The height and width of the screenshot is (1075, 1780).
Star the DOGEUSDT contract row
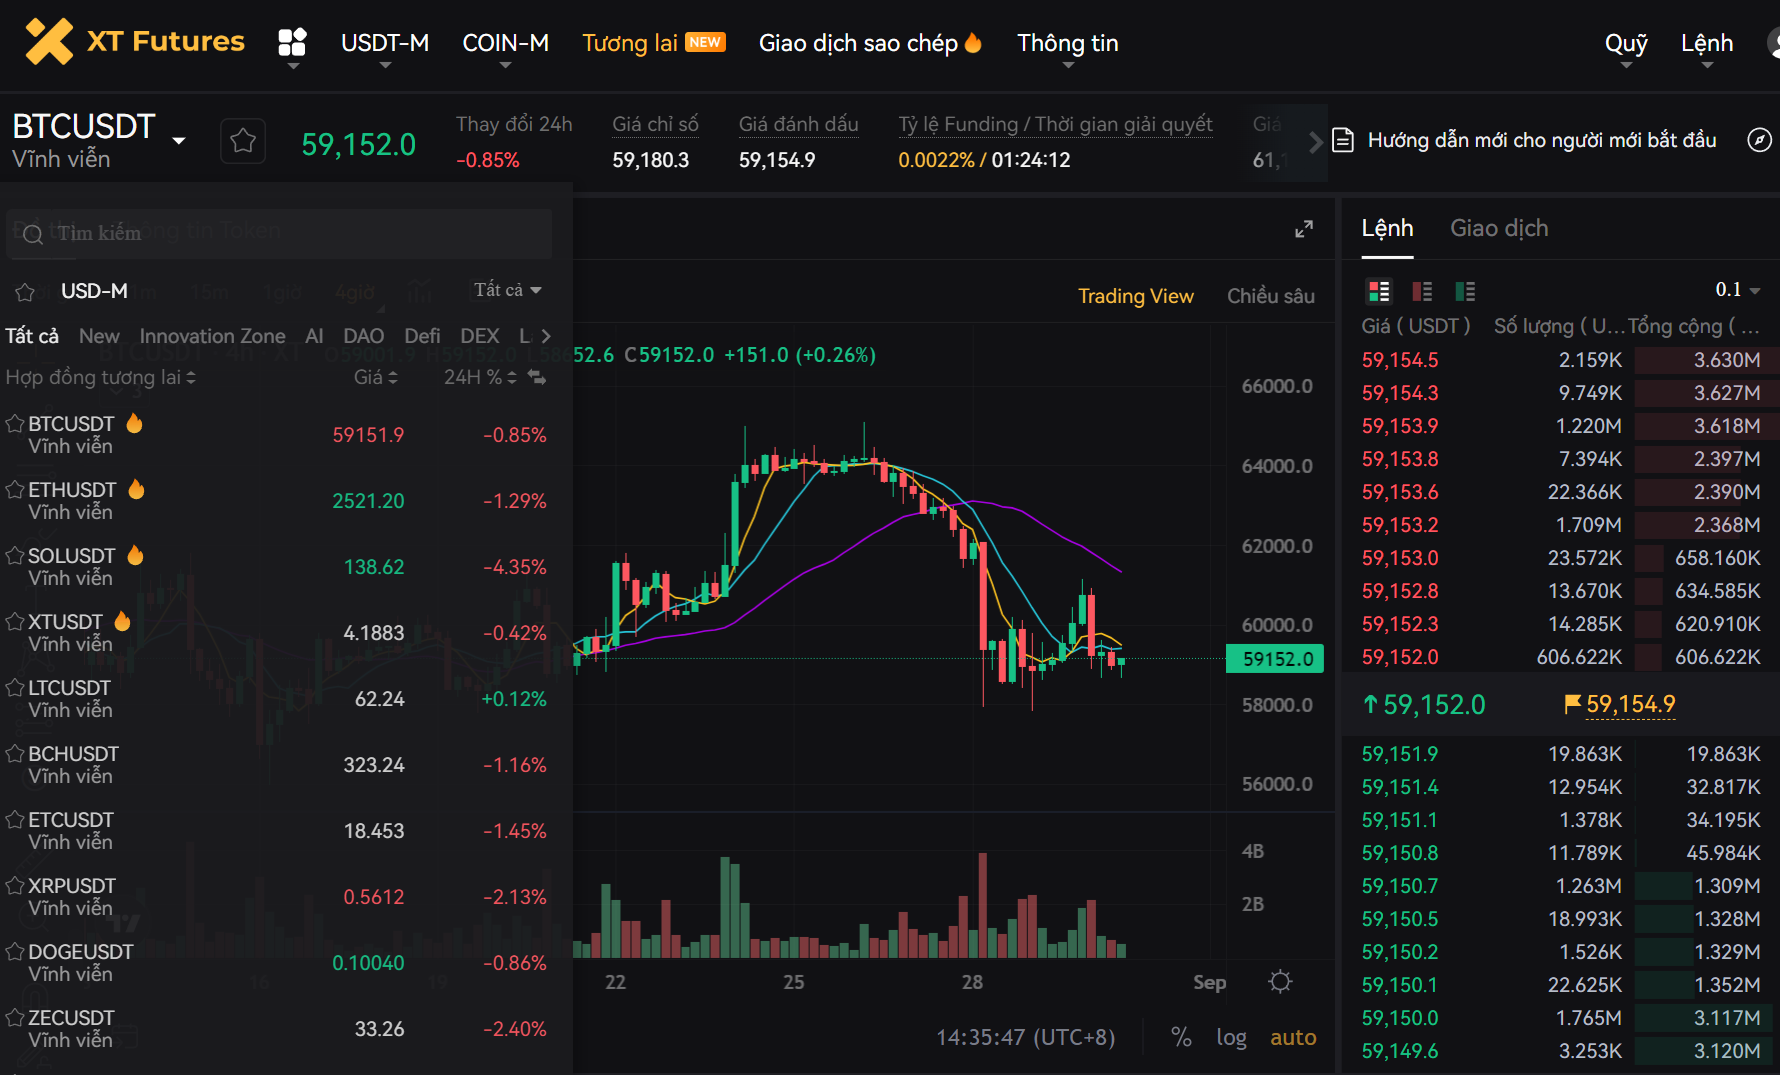[15, 951]
